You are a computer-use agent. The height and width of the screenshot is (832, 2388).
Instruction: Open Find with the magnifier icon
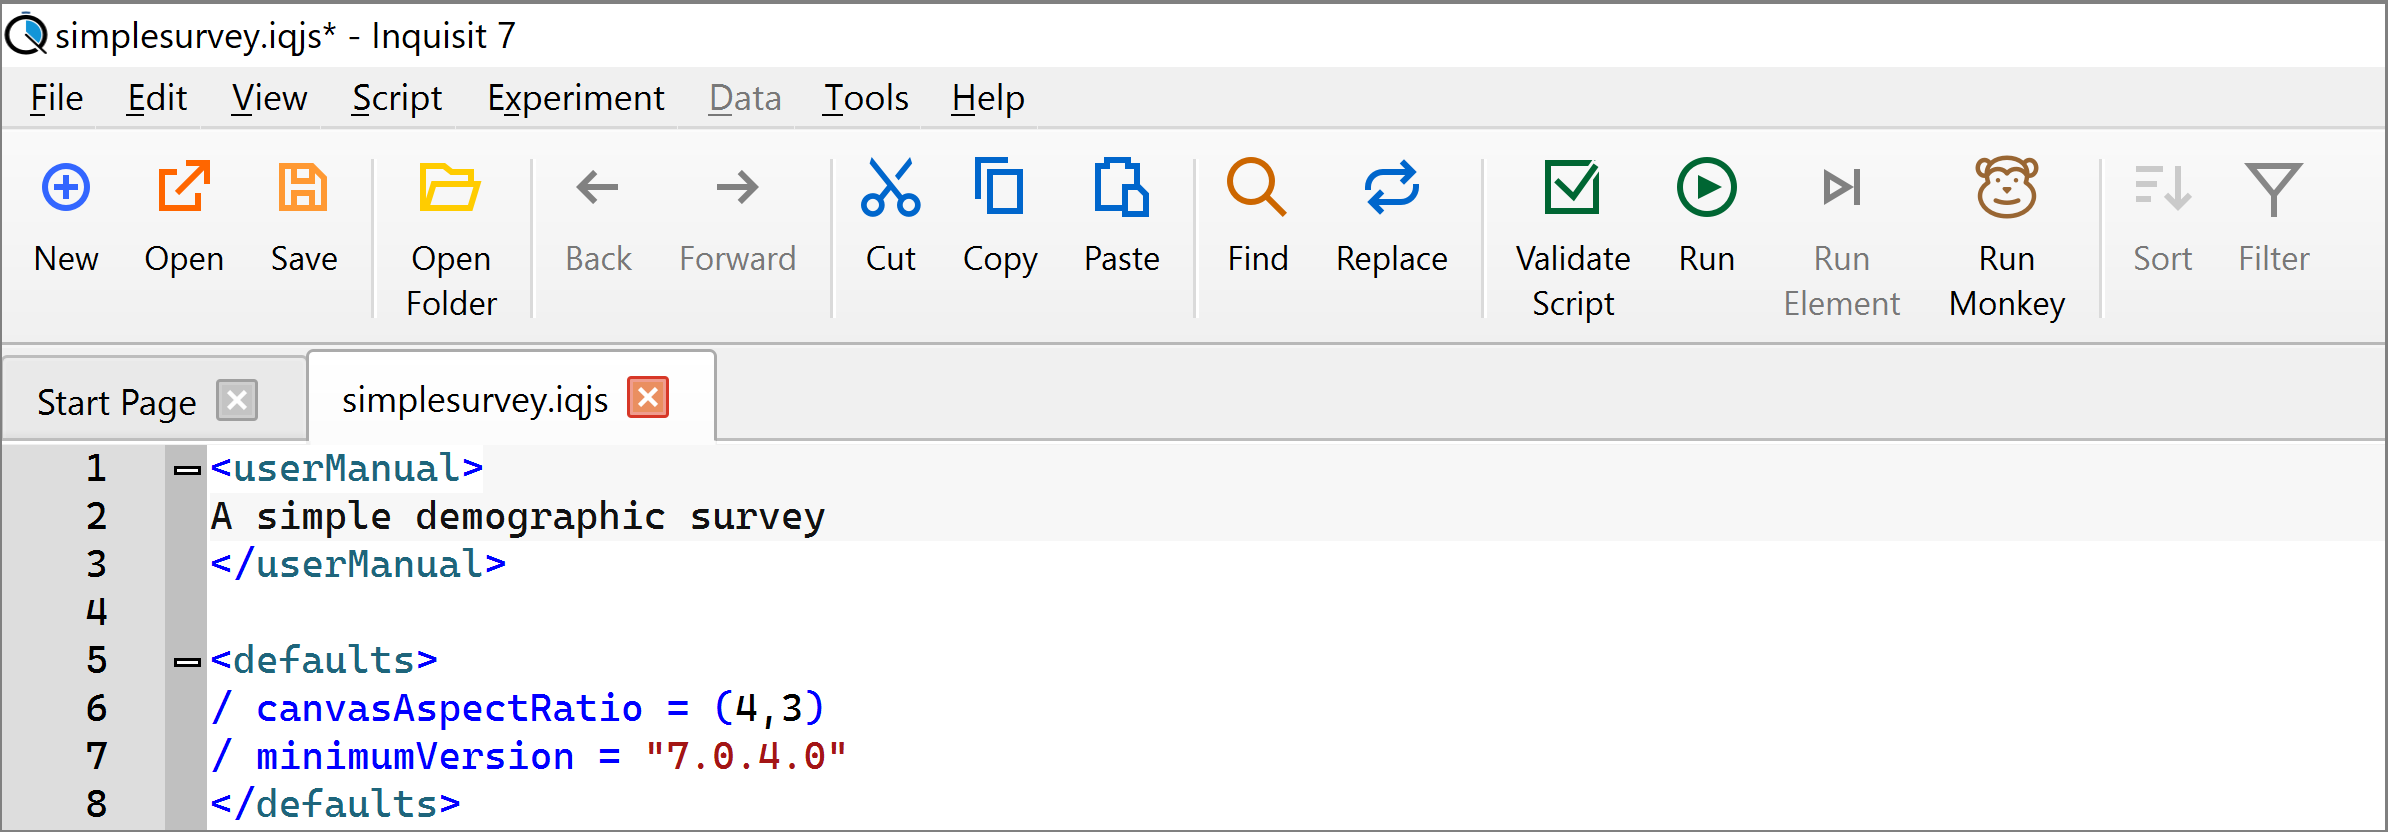pyautogui.click(x=1257, y=188)
